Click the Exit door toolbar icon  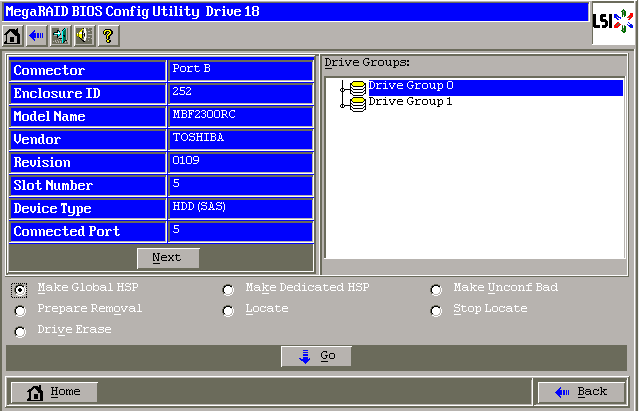click(x=60, y=36)
